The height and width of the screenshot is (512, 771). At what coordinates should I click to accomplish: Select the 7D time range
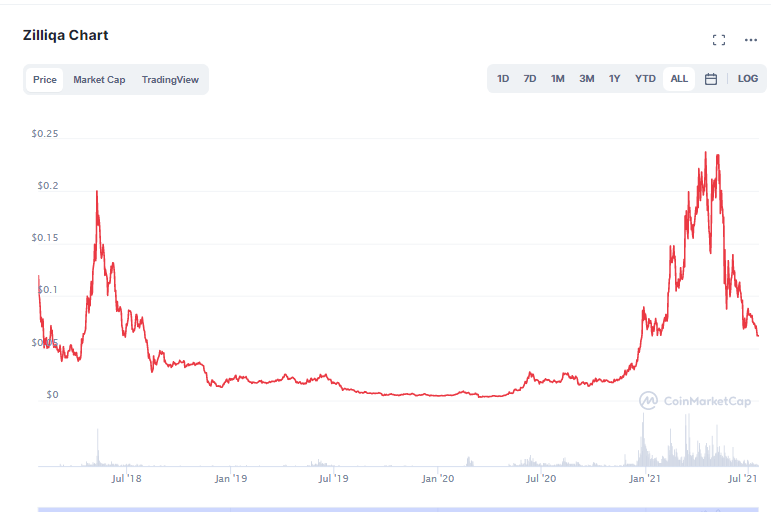tap(530, 79)
